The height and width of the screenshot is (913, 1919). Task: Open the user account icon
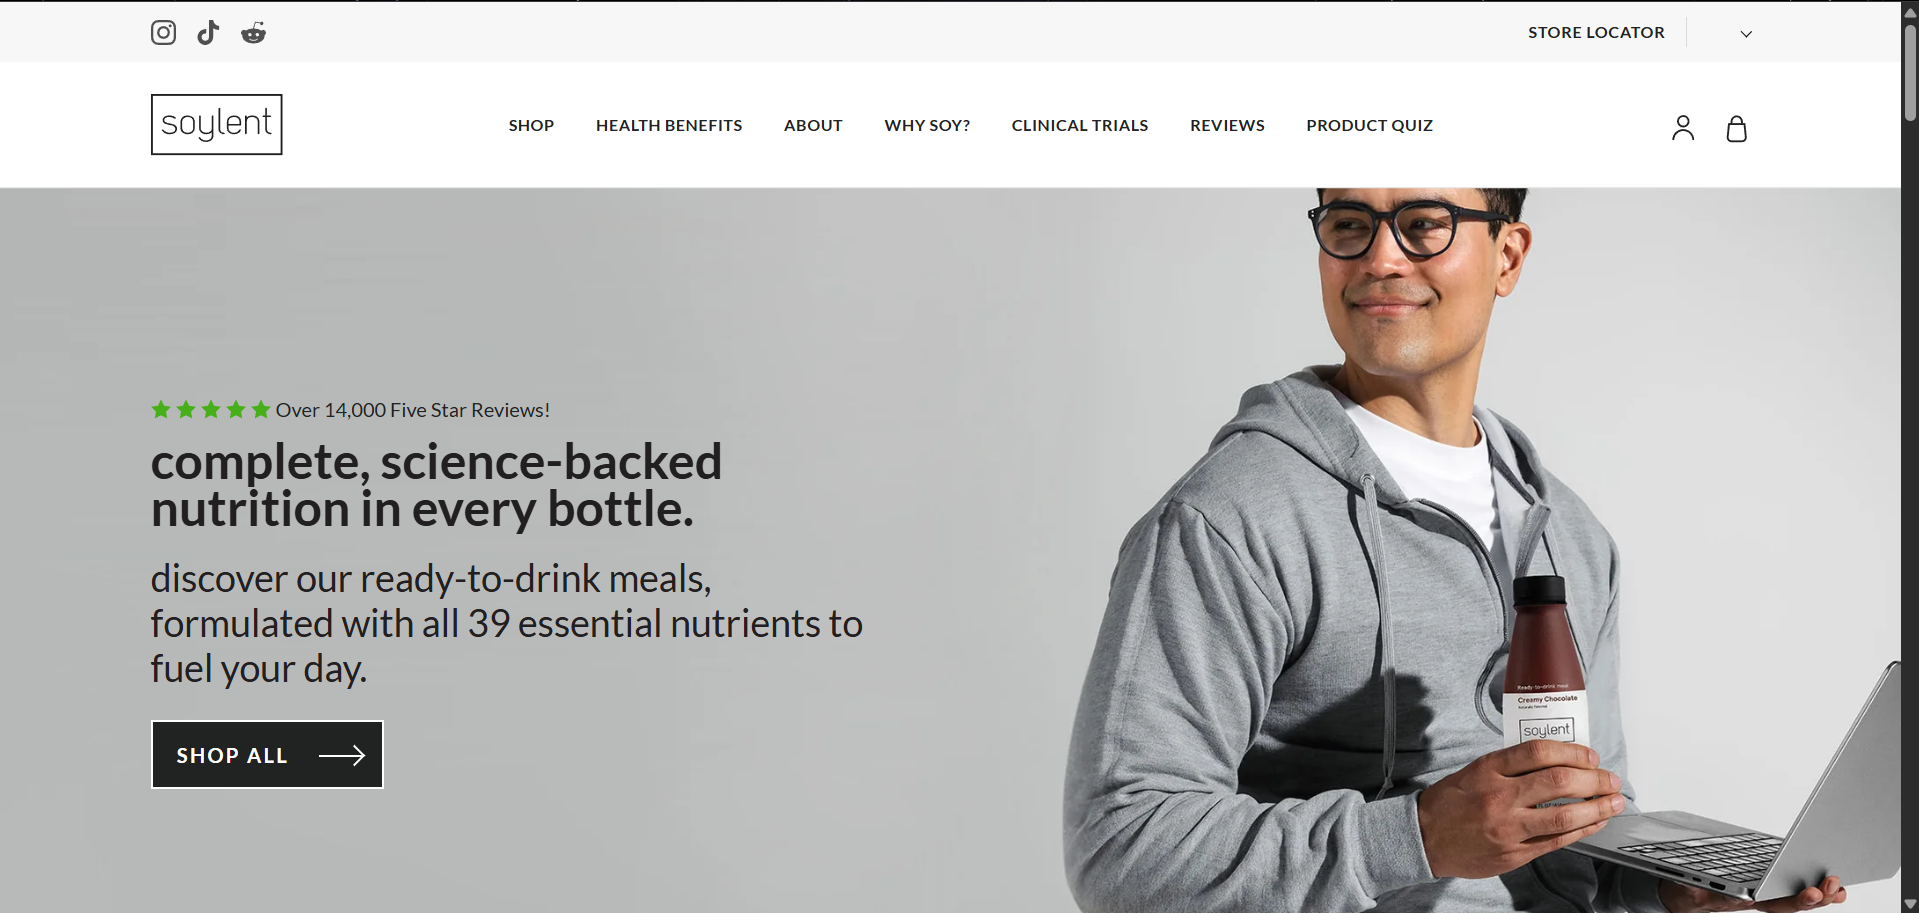pos(1683,128)
